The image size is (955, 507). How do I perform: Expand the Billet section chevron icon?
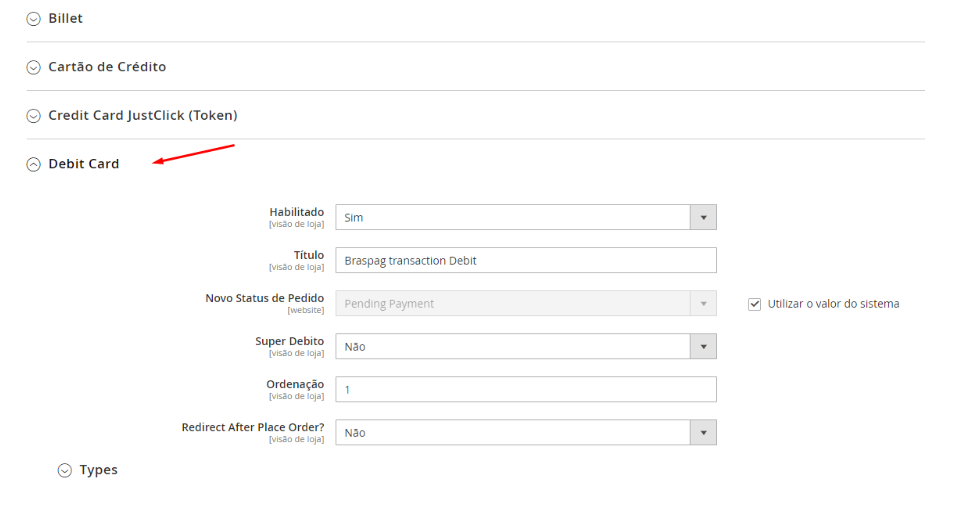[34, 19]
